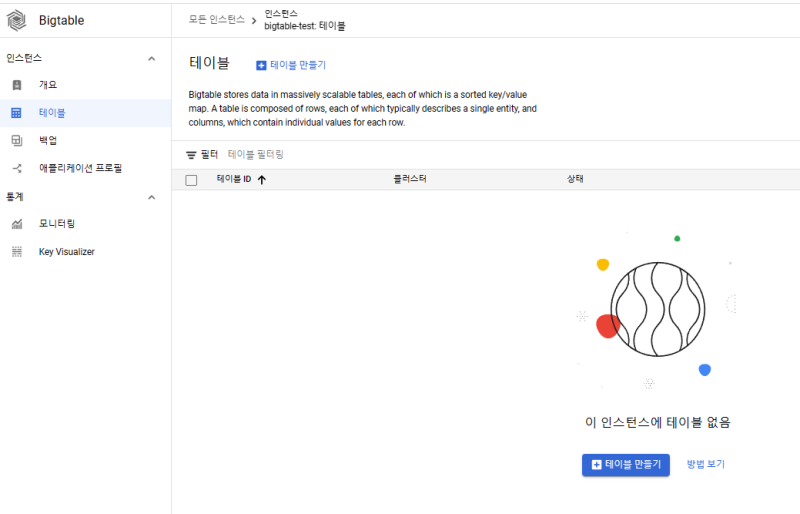Click the blue 테이블 만들기 button
Image resolution: width=800 pixels, height=514 pixels.
[626, 465]
